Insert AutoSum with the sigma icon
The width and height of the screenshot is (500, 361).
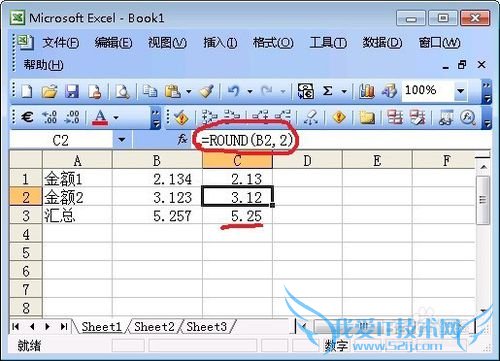pyautogui.click(x=328, y=91)
